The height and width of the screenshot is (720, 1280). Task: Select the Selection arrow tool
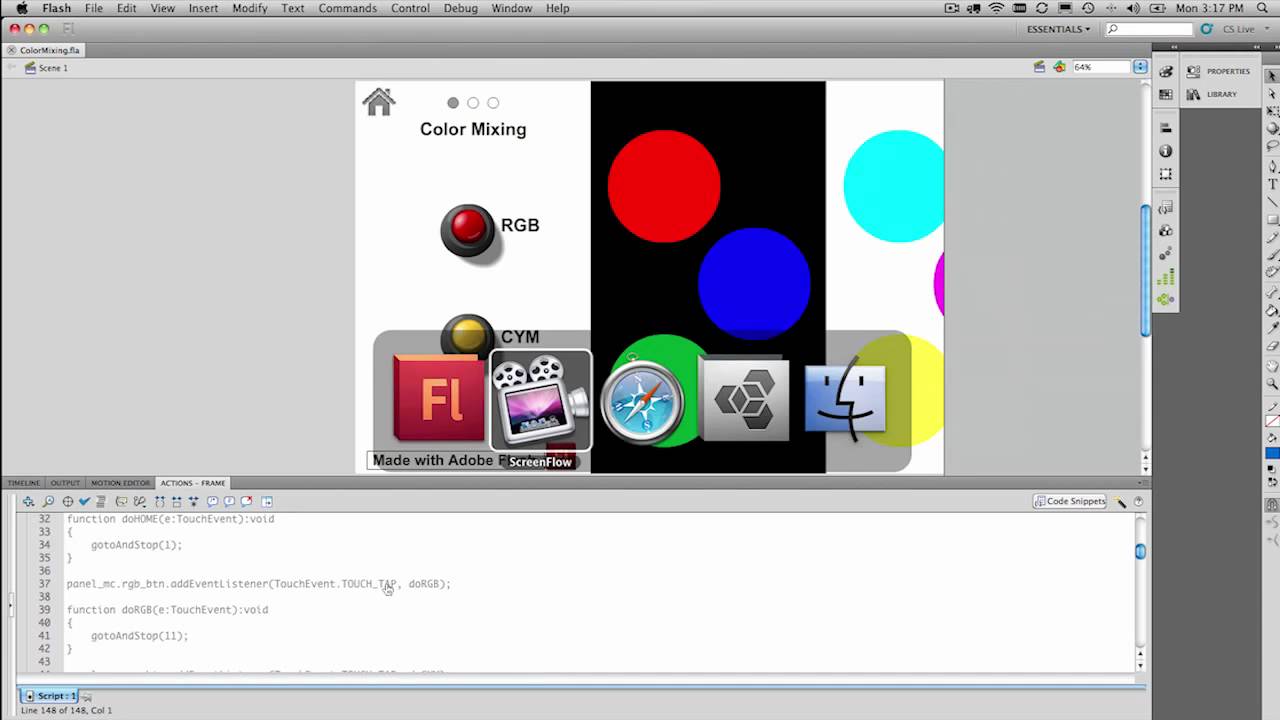click(1272, 76)
